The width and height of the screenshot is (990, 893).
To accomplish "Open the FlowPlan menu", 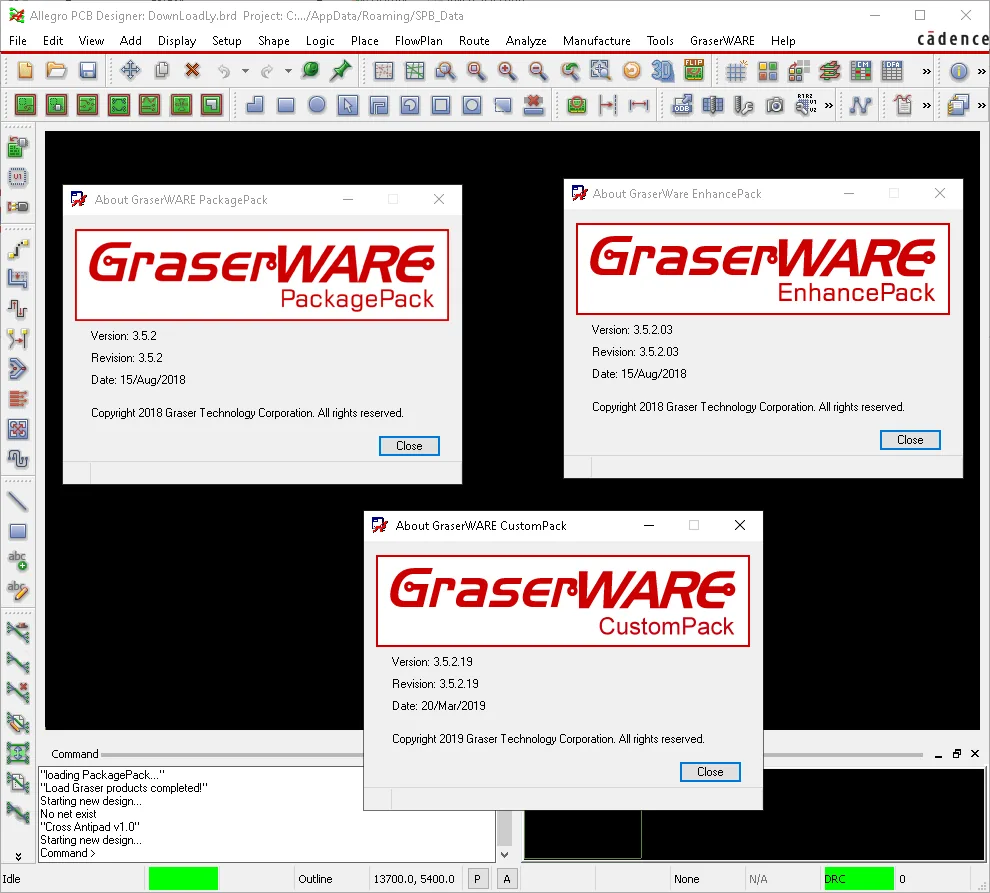I will click(419, 40).
